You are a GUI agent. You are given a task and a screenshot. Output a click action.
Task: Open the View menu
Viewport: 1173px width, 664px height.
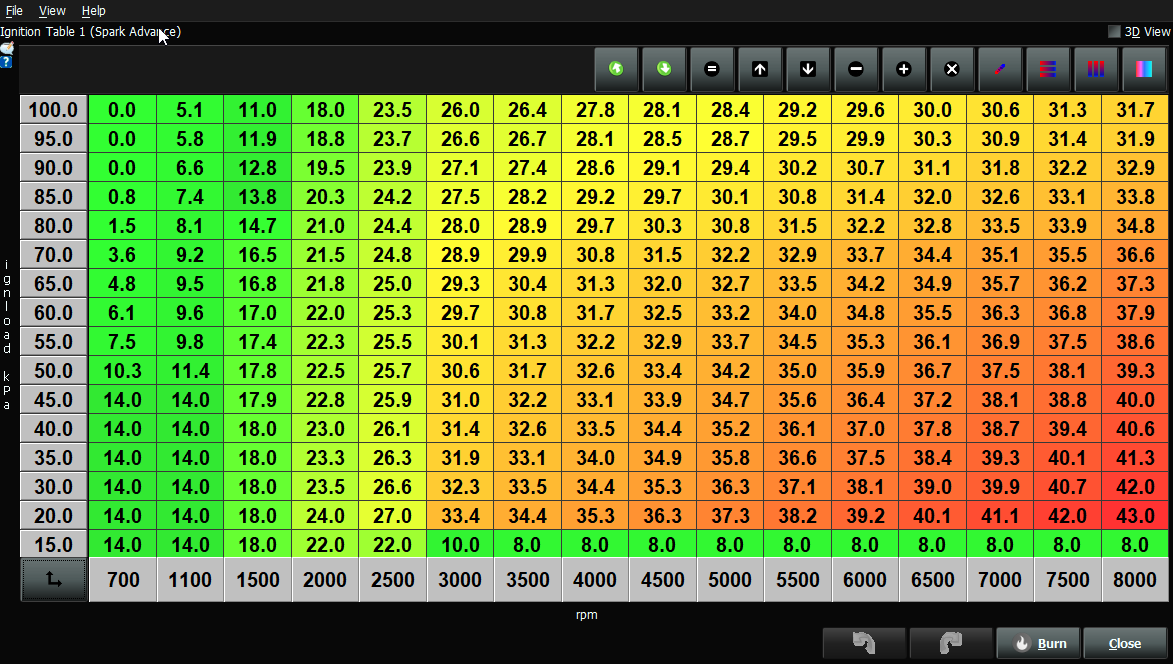51,10
